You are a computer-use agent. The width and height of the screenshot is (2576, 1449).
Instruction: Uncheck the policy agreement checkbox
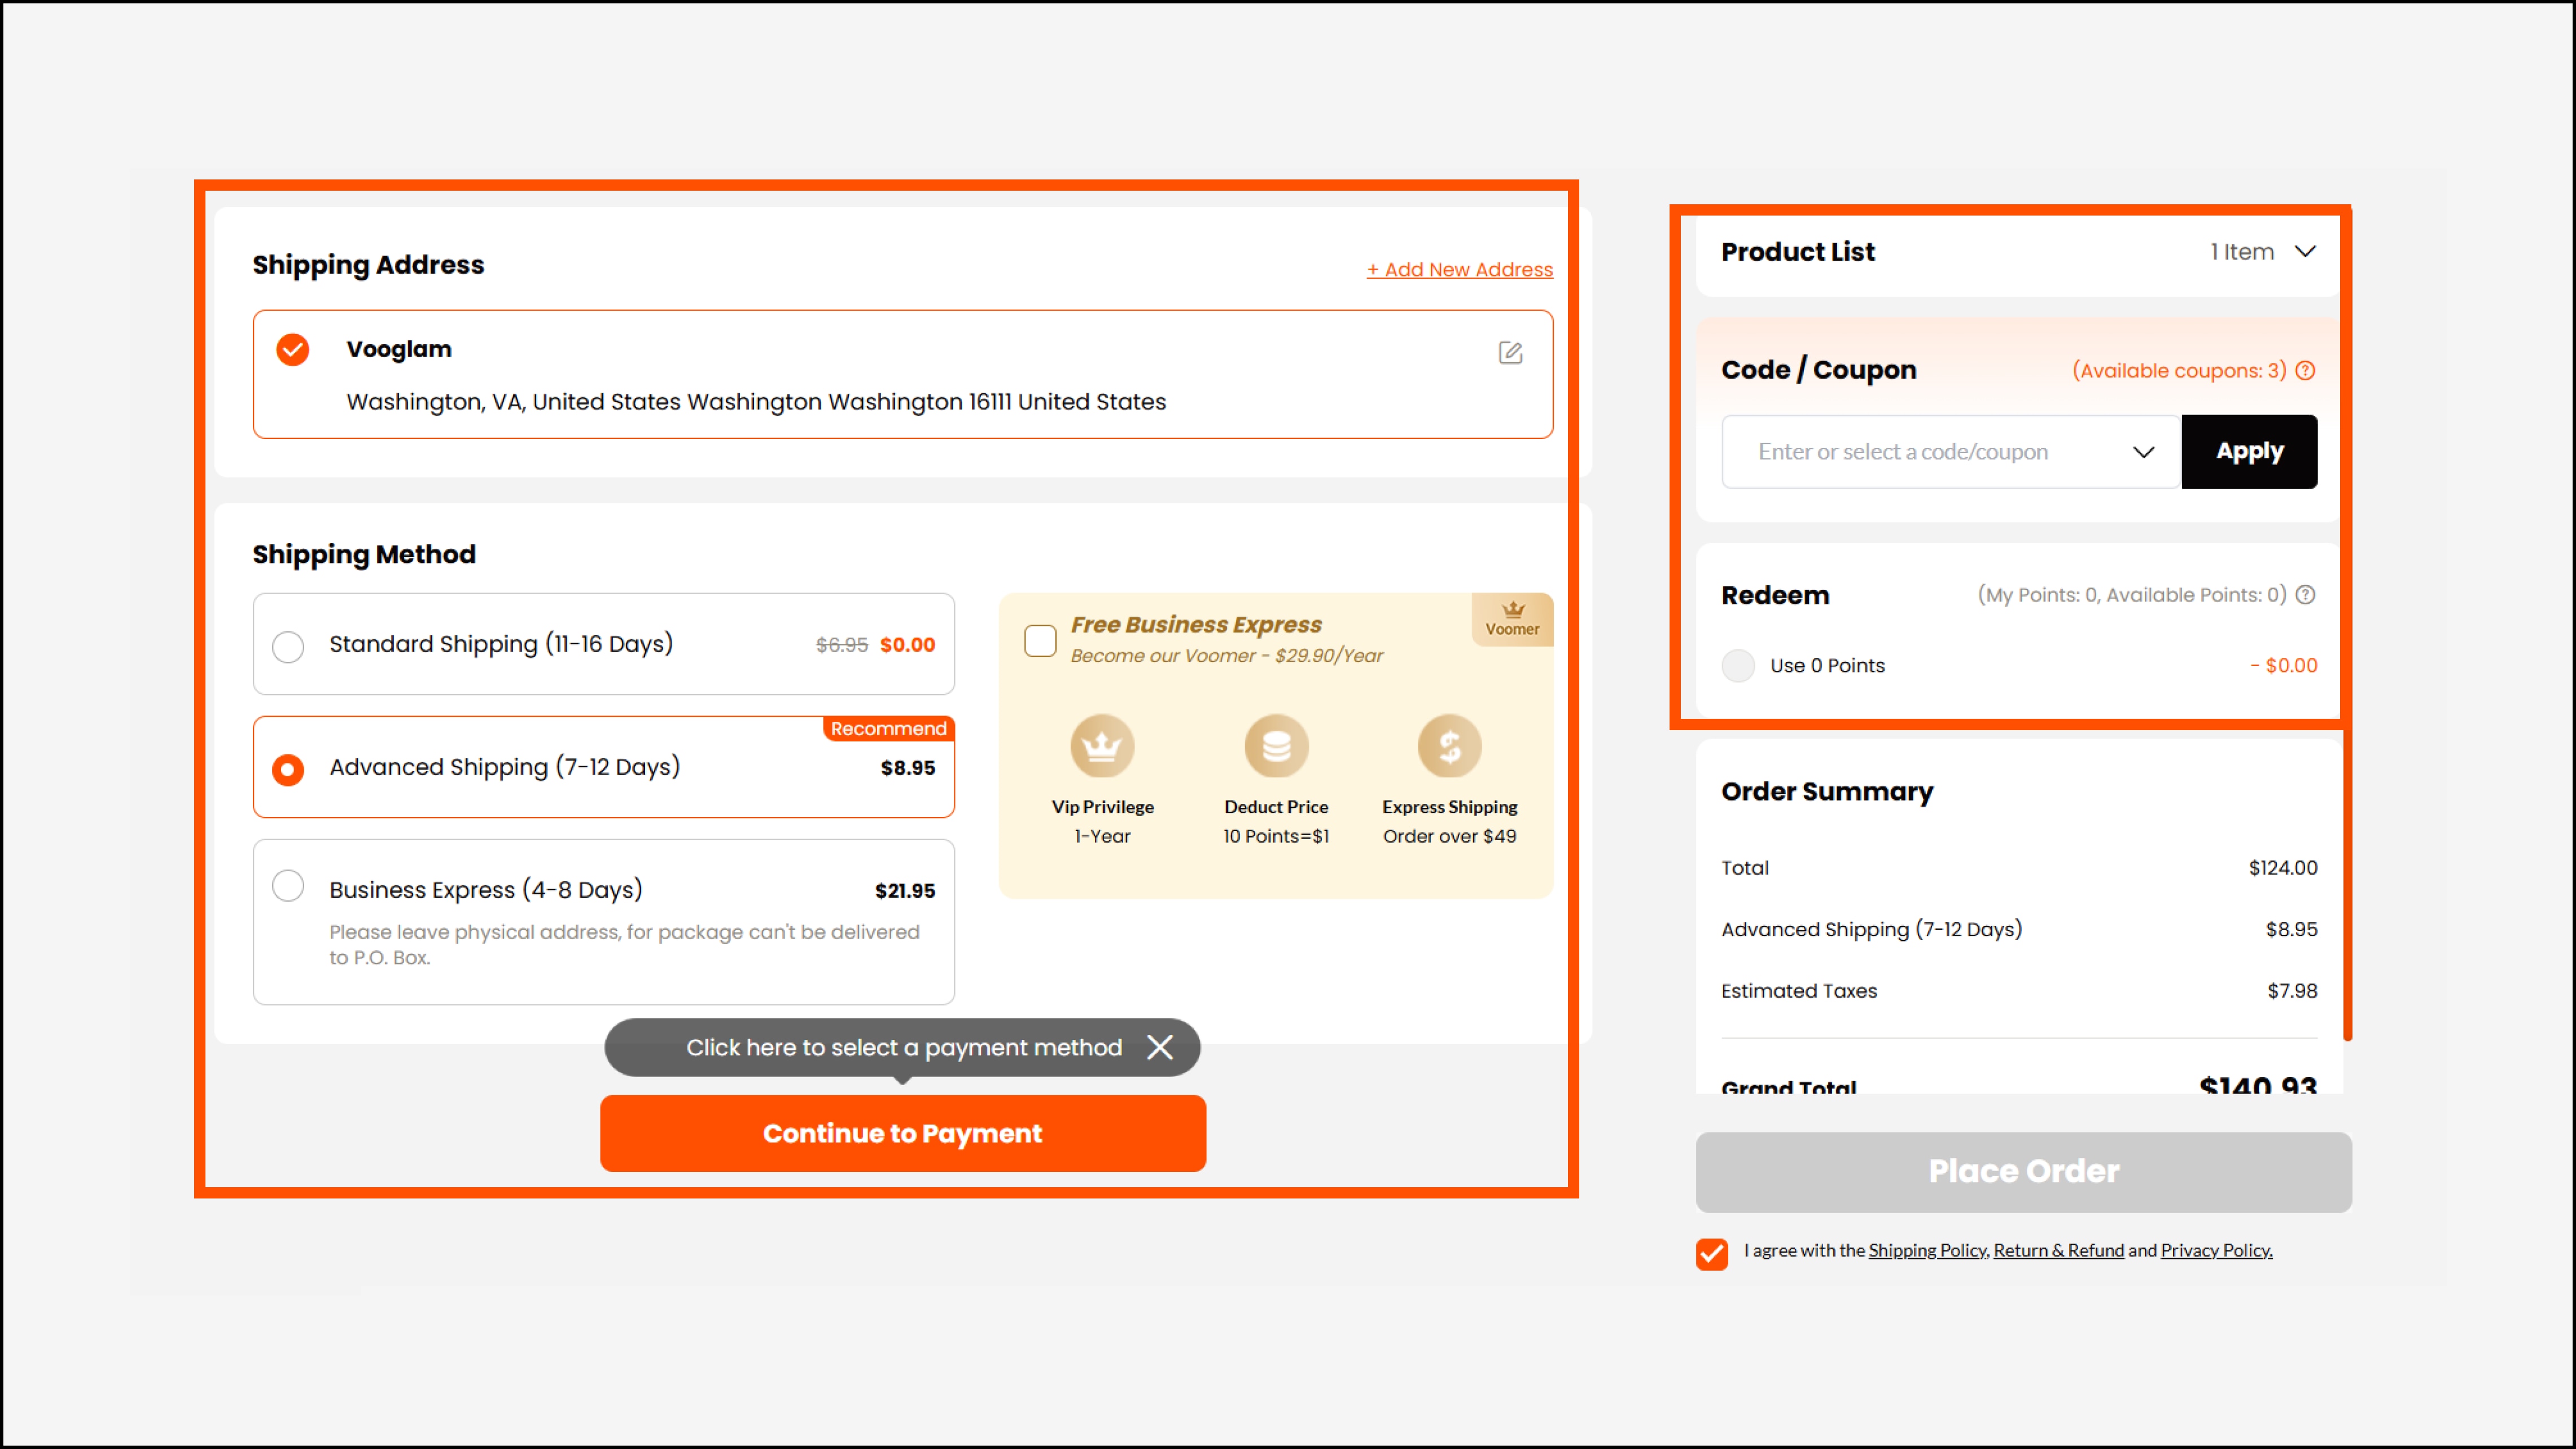coord(1711,1253)
